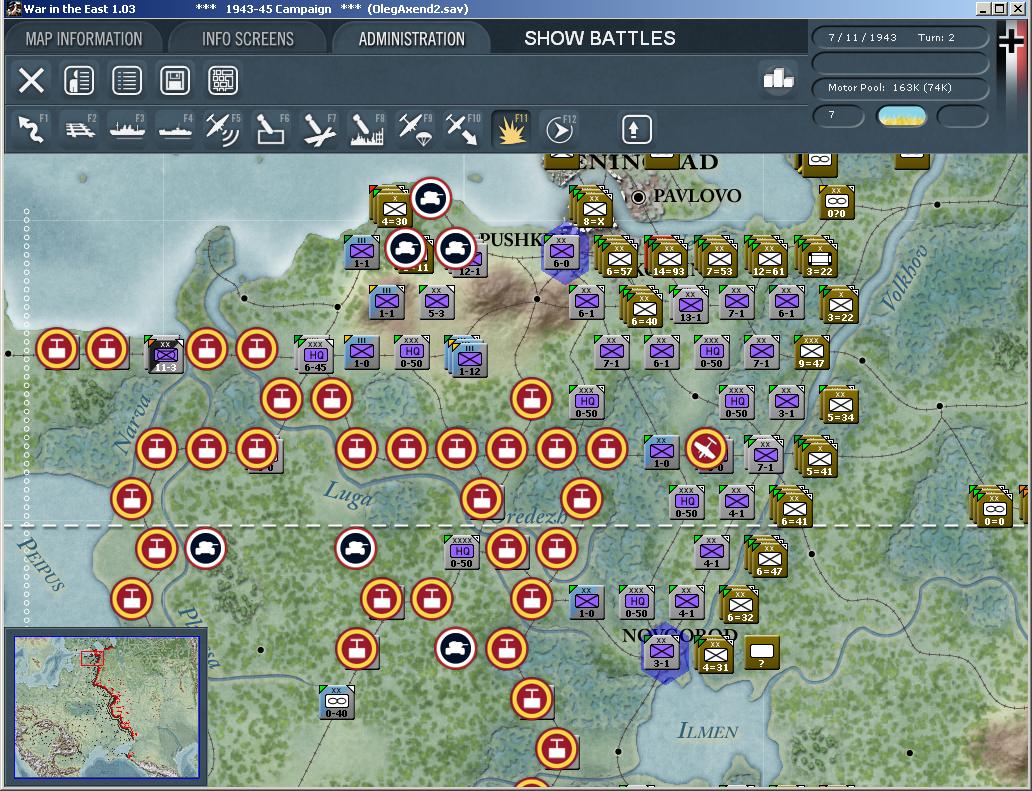Select the Soviet stack labeled 0=0
This screenshot has width=1032, height=791.
pyautogui.click(x=991, y=506)
